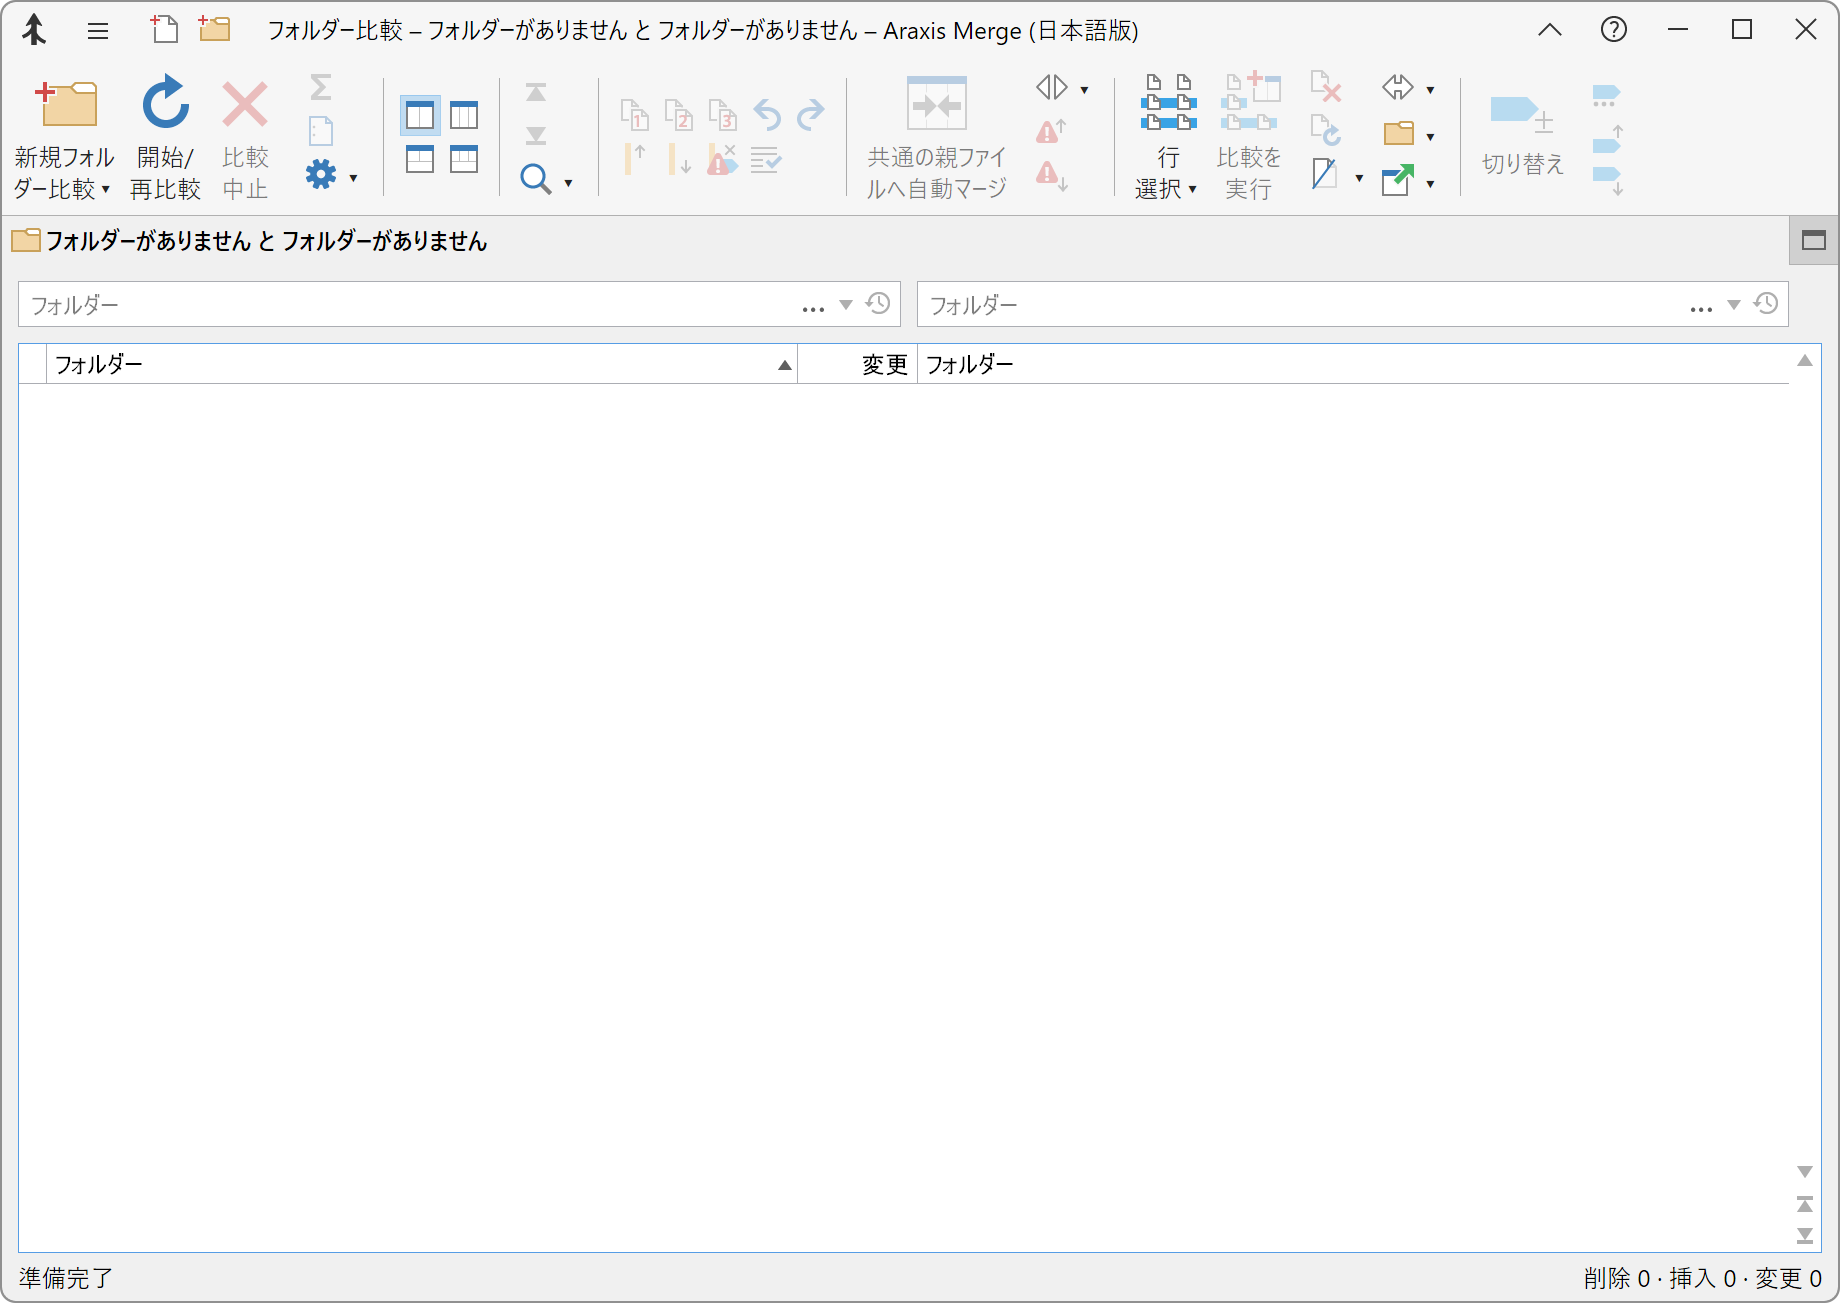Select the two-way vertical layout toggle

(420, 116)
